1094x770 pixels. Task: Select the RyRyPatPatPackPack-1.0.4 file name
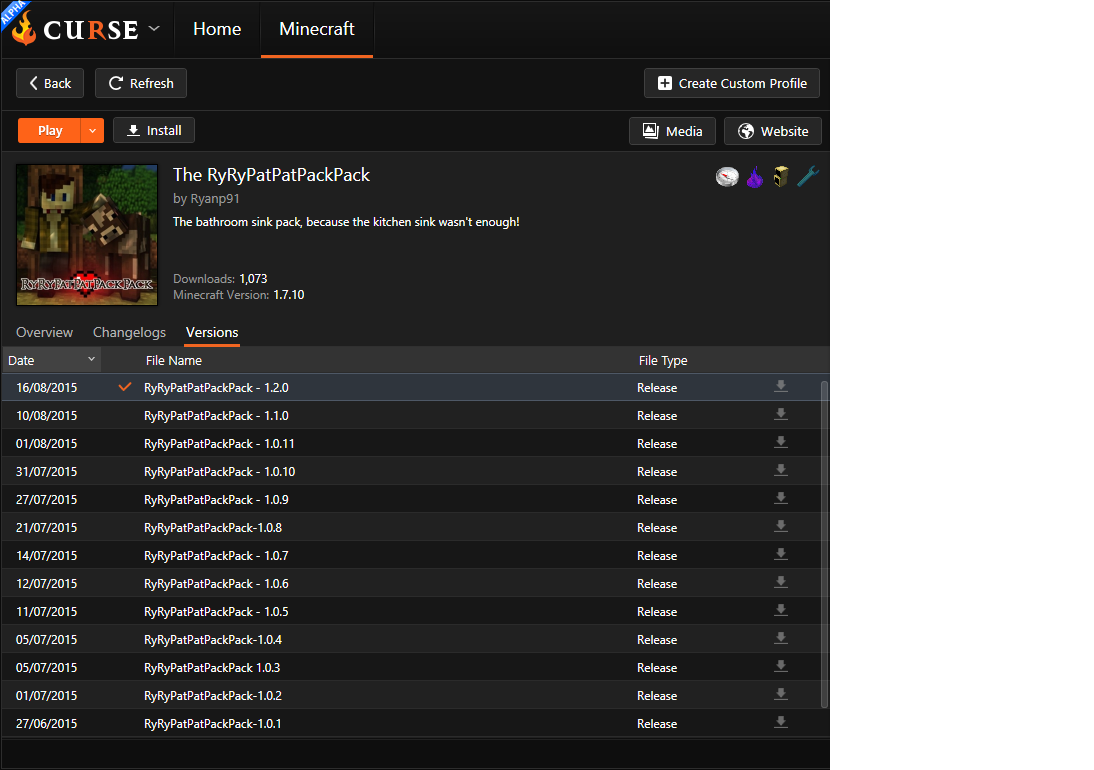pos(213,640)
